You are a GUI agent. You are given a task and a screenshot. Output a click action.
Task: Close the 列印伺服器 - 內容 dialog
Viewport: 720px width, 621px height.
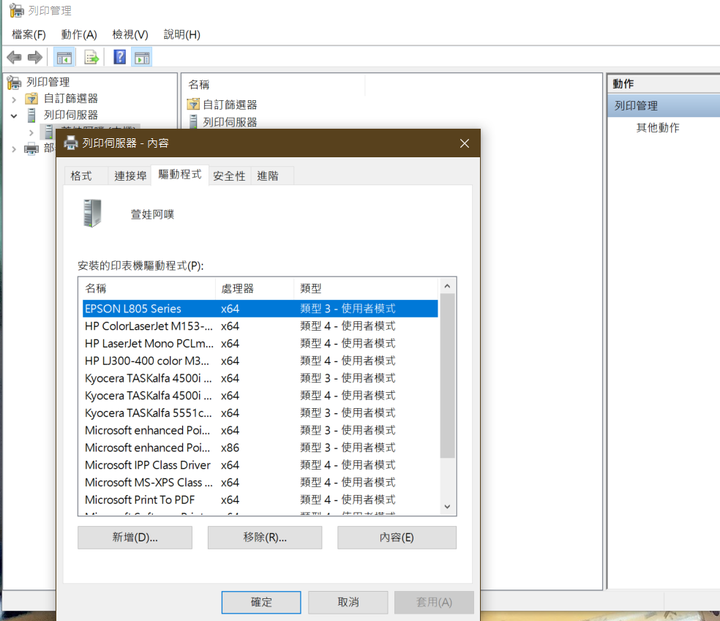464,143
